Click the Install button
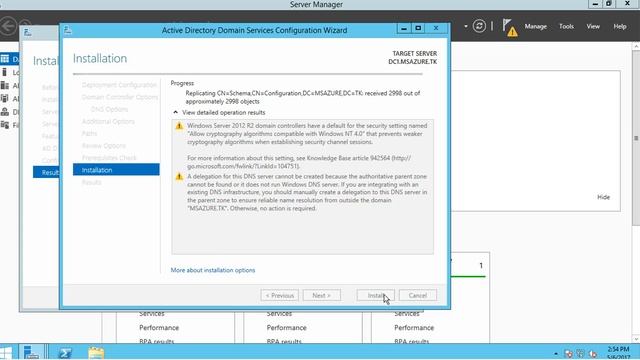 (376, 295)
